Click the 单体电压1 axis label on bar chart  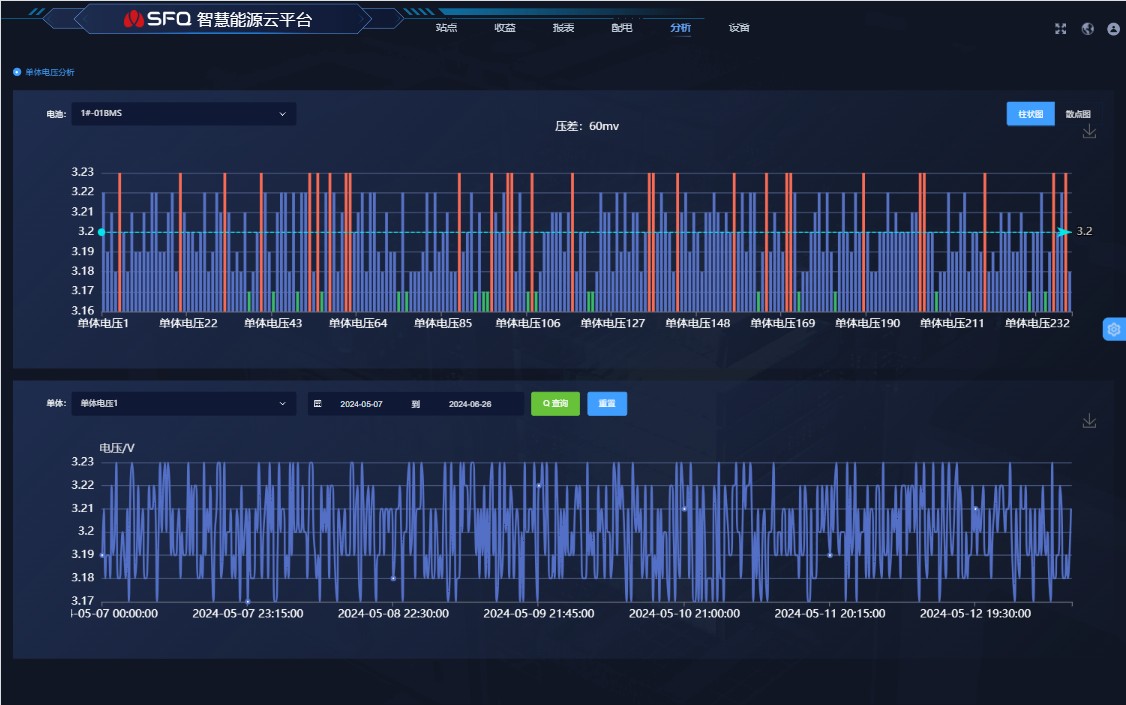click(x=103, y=323)
